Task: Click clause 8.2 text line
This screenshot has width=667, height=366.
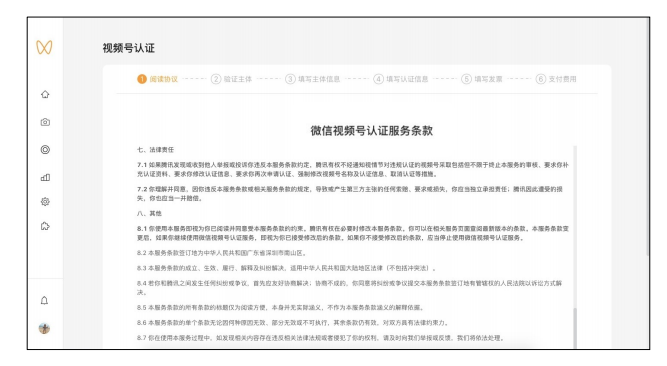Action: point(222,253)
